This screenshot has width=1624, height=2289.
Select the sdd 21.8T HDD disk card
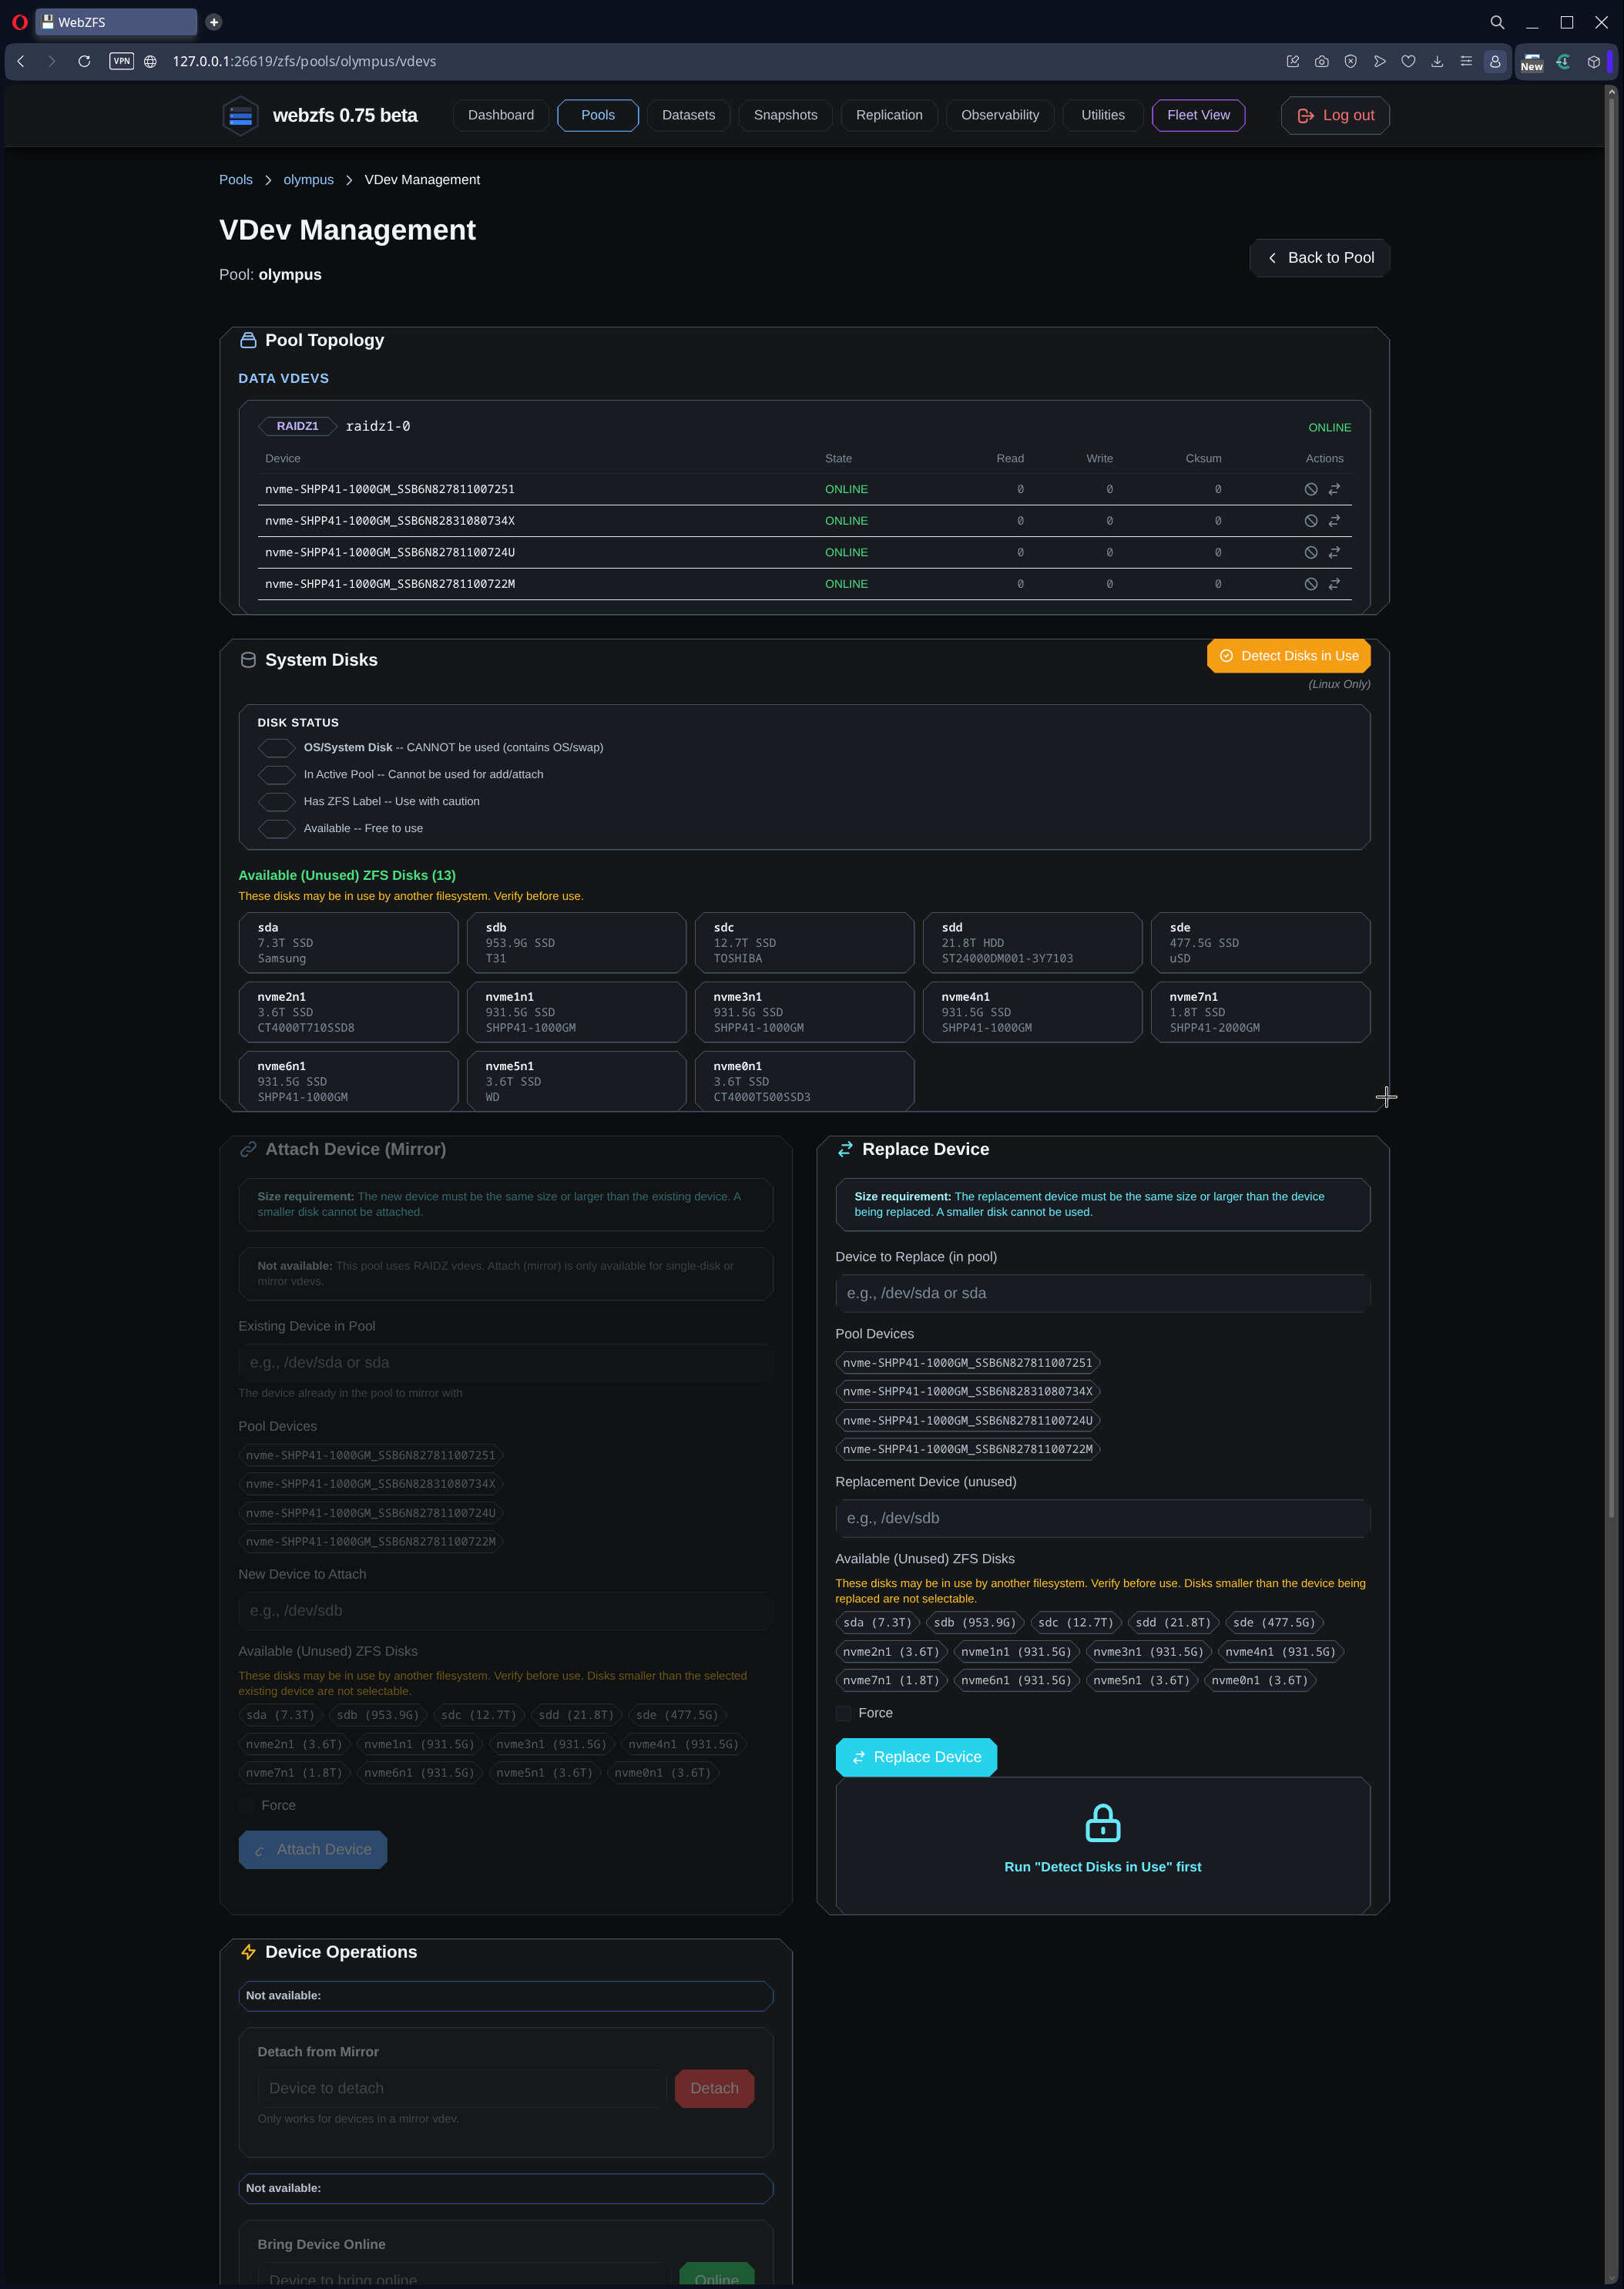point(1032,943)
